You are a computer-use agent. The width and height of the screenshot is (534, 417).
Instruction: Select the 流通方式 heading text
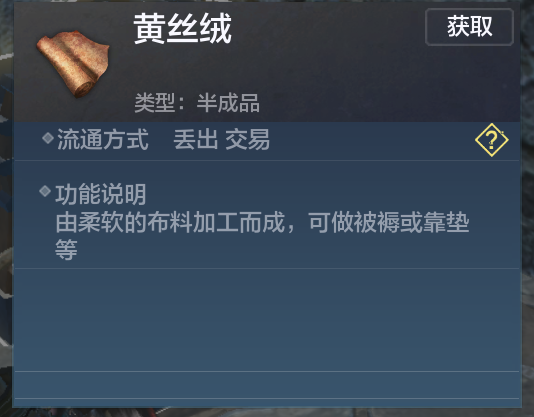tap(103, 139)
